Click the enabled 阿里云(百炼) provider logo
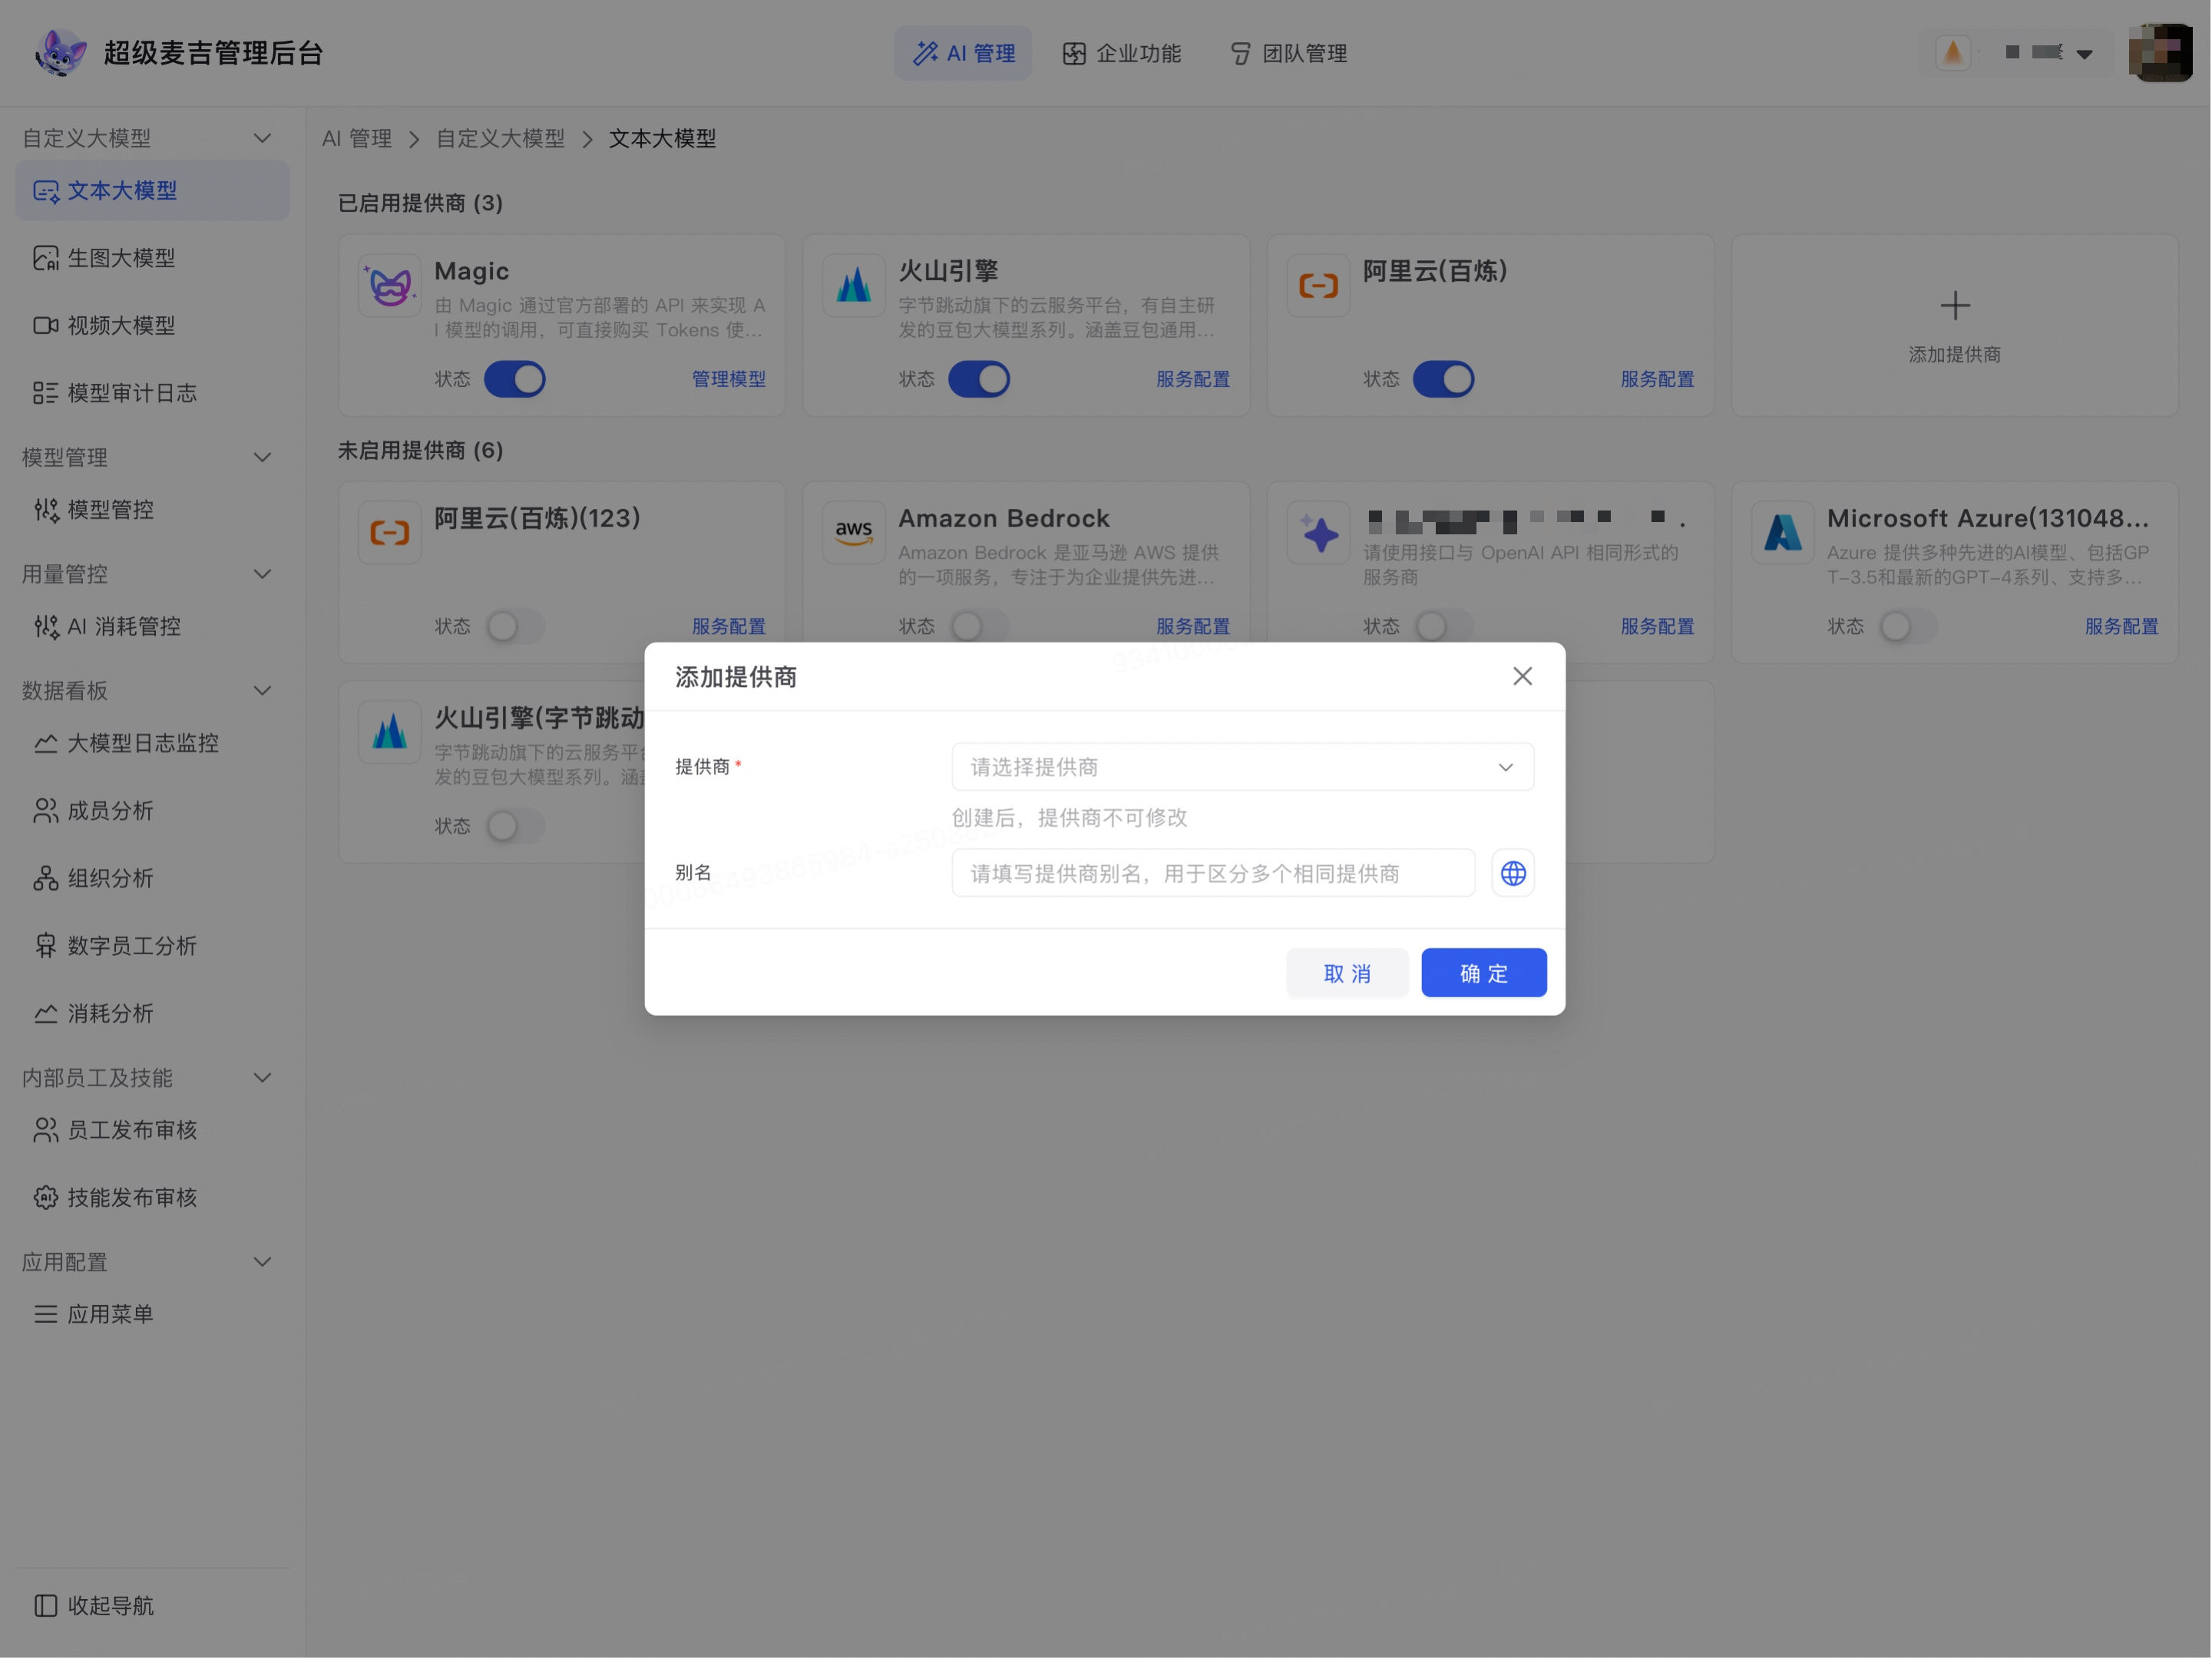The width and height of the screenshot is (2212, 1659). pos(1319,286)
